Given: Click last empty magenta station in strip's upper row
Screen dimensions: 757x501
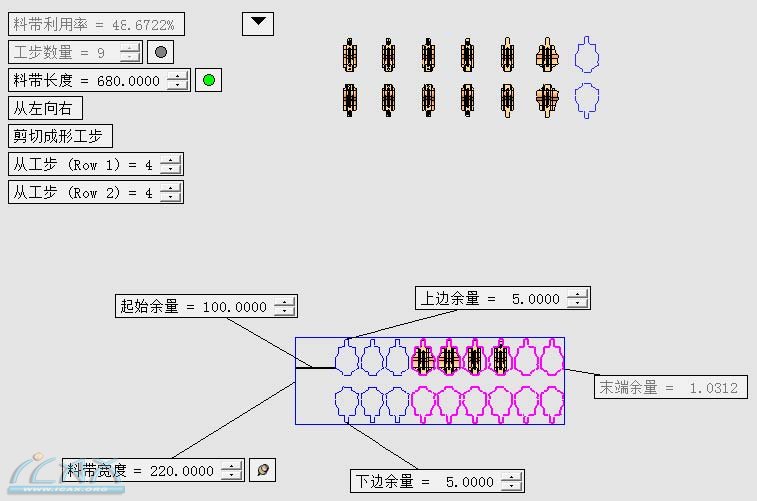Looking at the screenshot, I should pyautogui.click(x=552, y=357).
